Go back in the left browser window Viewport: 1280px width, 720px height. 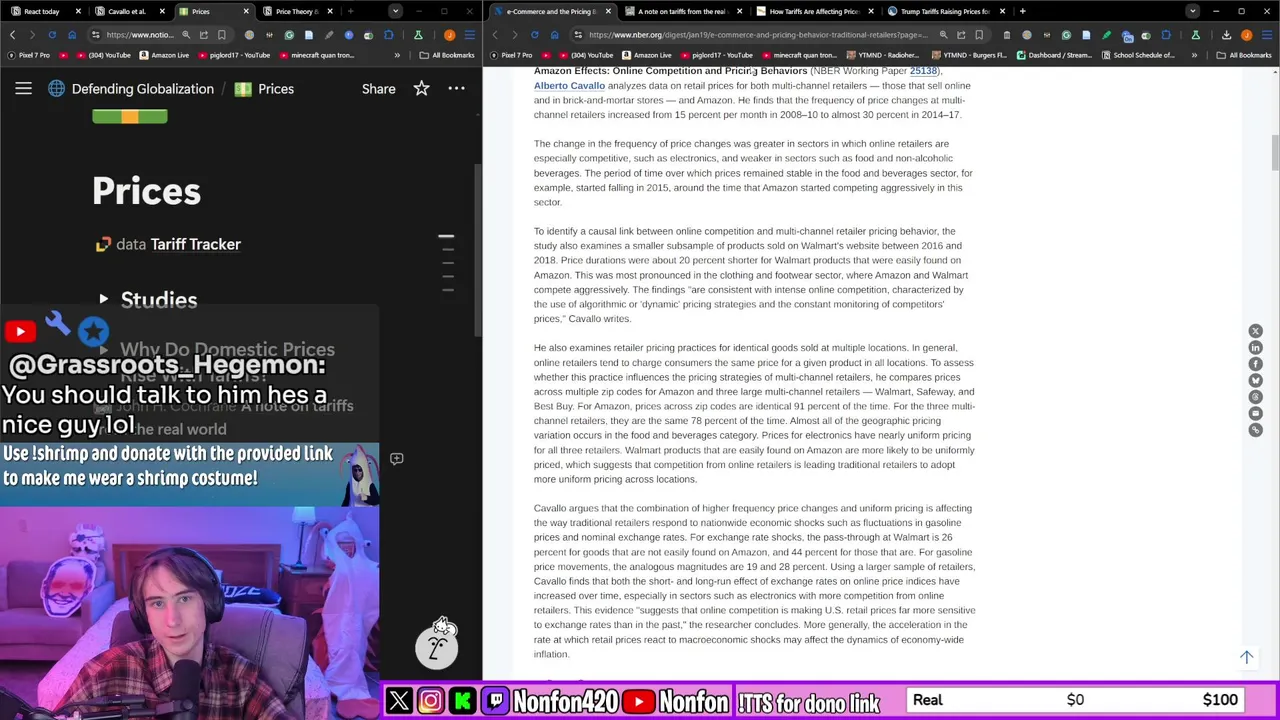coord(12,35)
